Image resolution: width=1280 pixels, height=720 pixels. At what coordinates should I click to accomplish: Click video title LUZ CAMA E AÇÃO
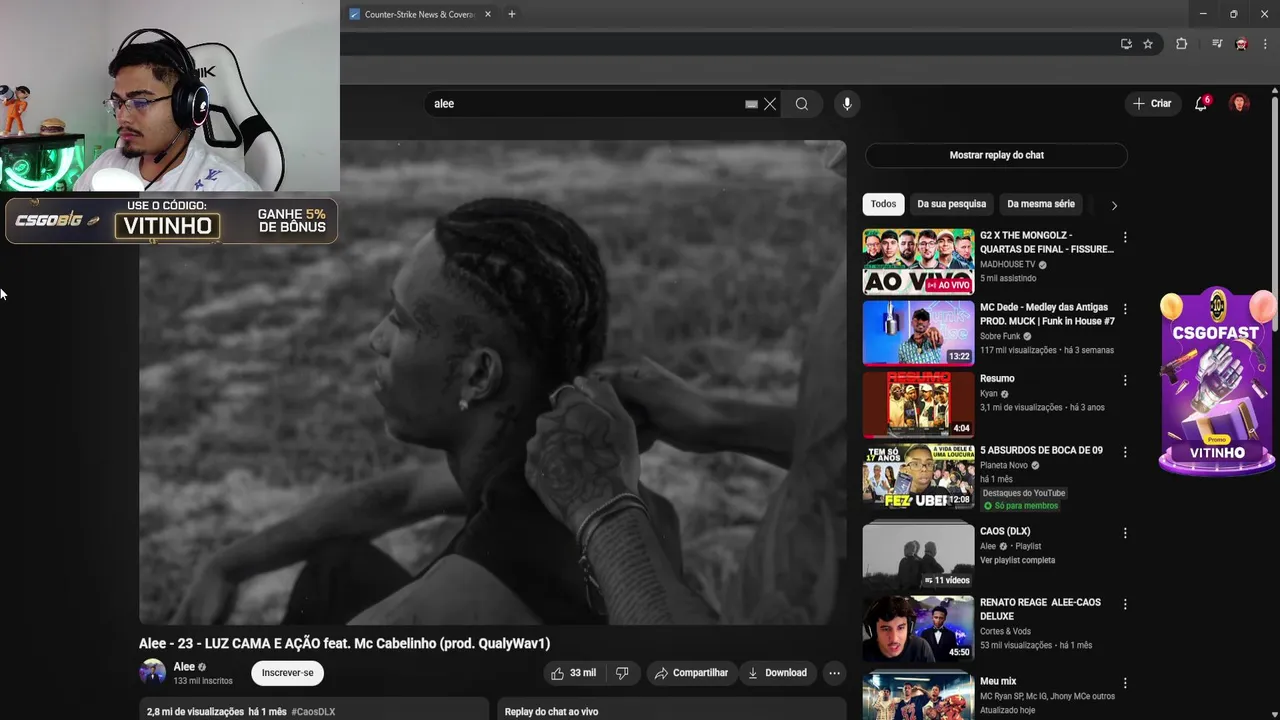click(x=344, y=643)
